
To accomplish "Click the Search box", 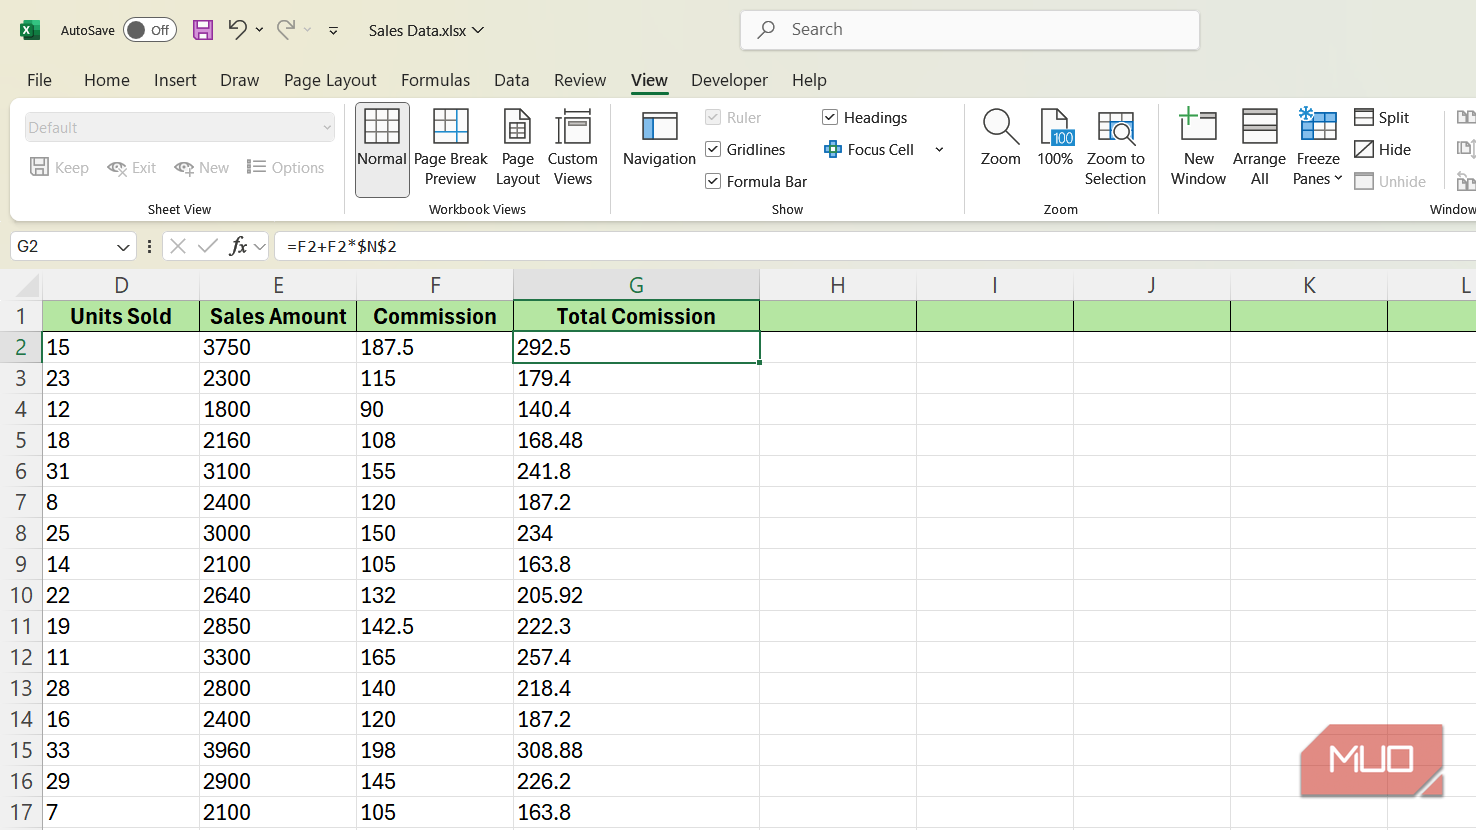I will (970, 30).
